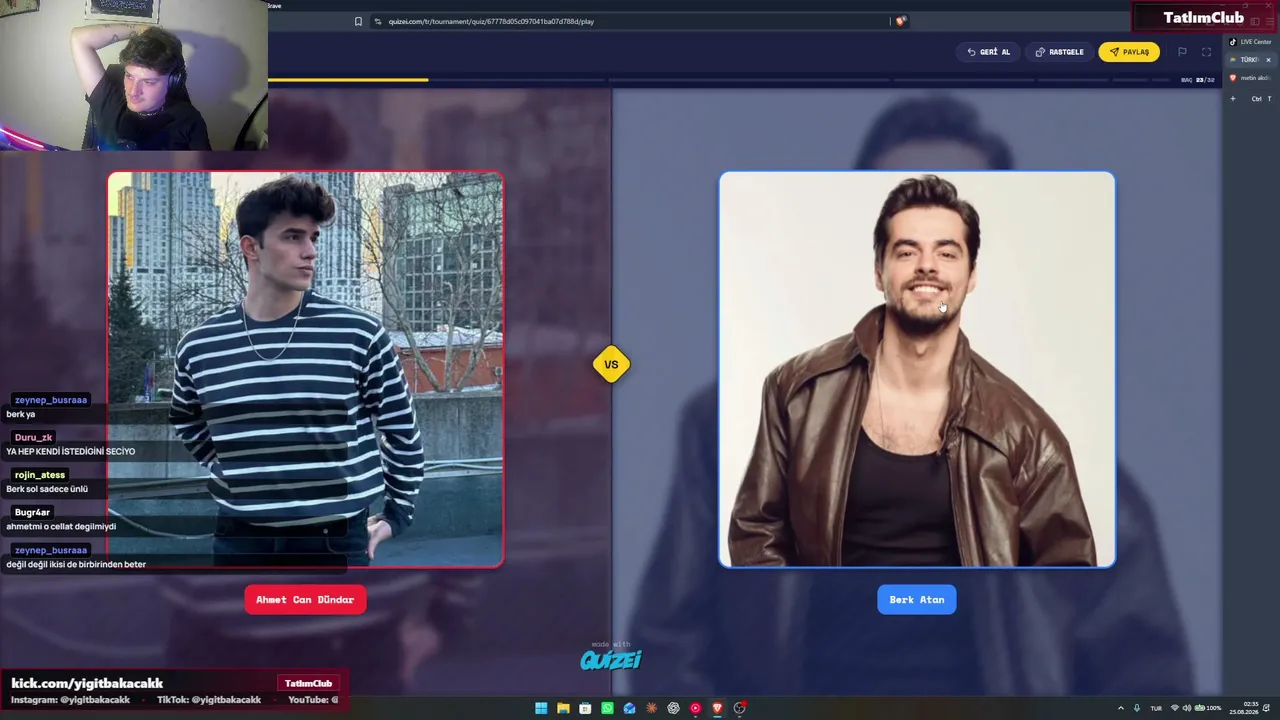
Task: Choose the Berk Atan name button
Action: pyautogui.click(x=917, y=600)
